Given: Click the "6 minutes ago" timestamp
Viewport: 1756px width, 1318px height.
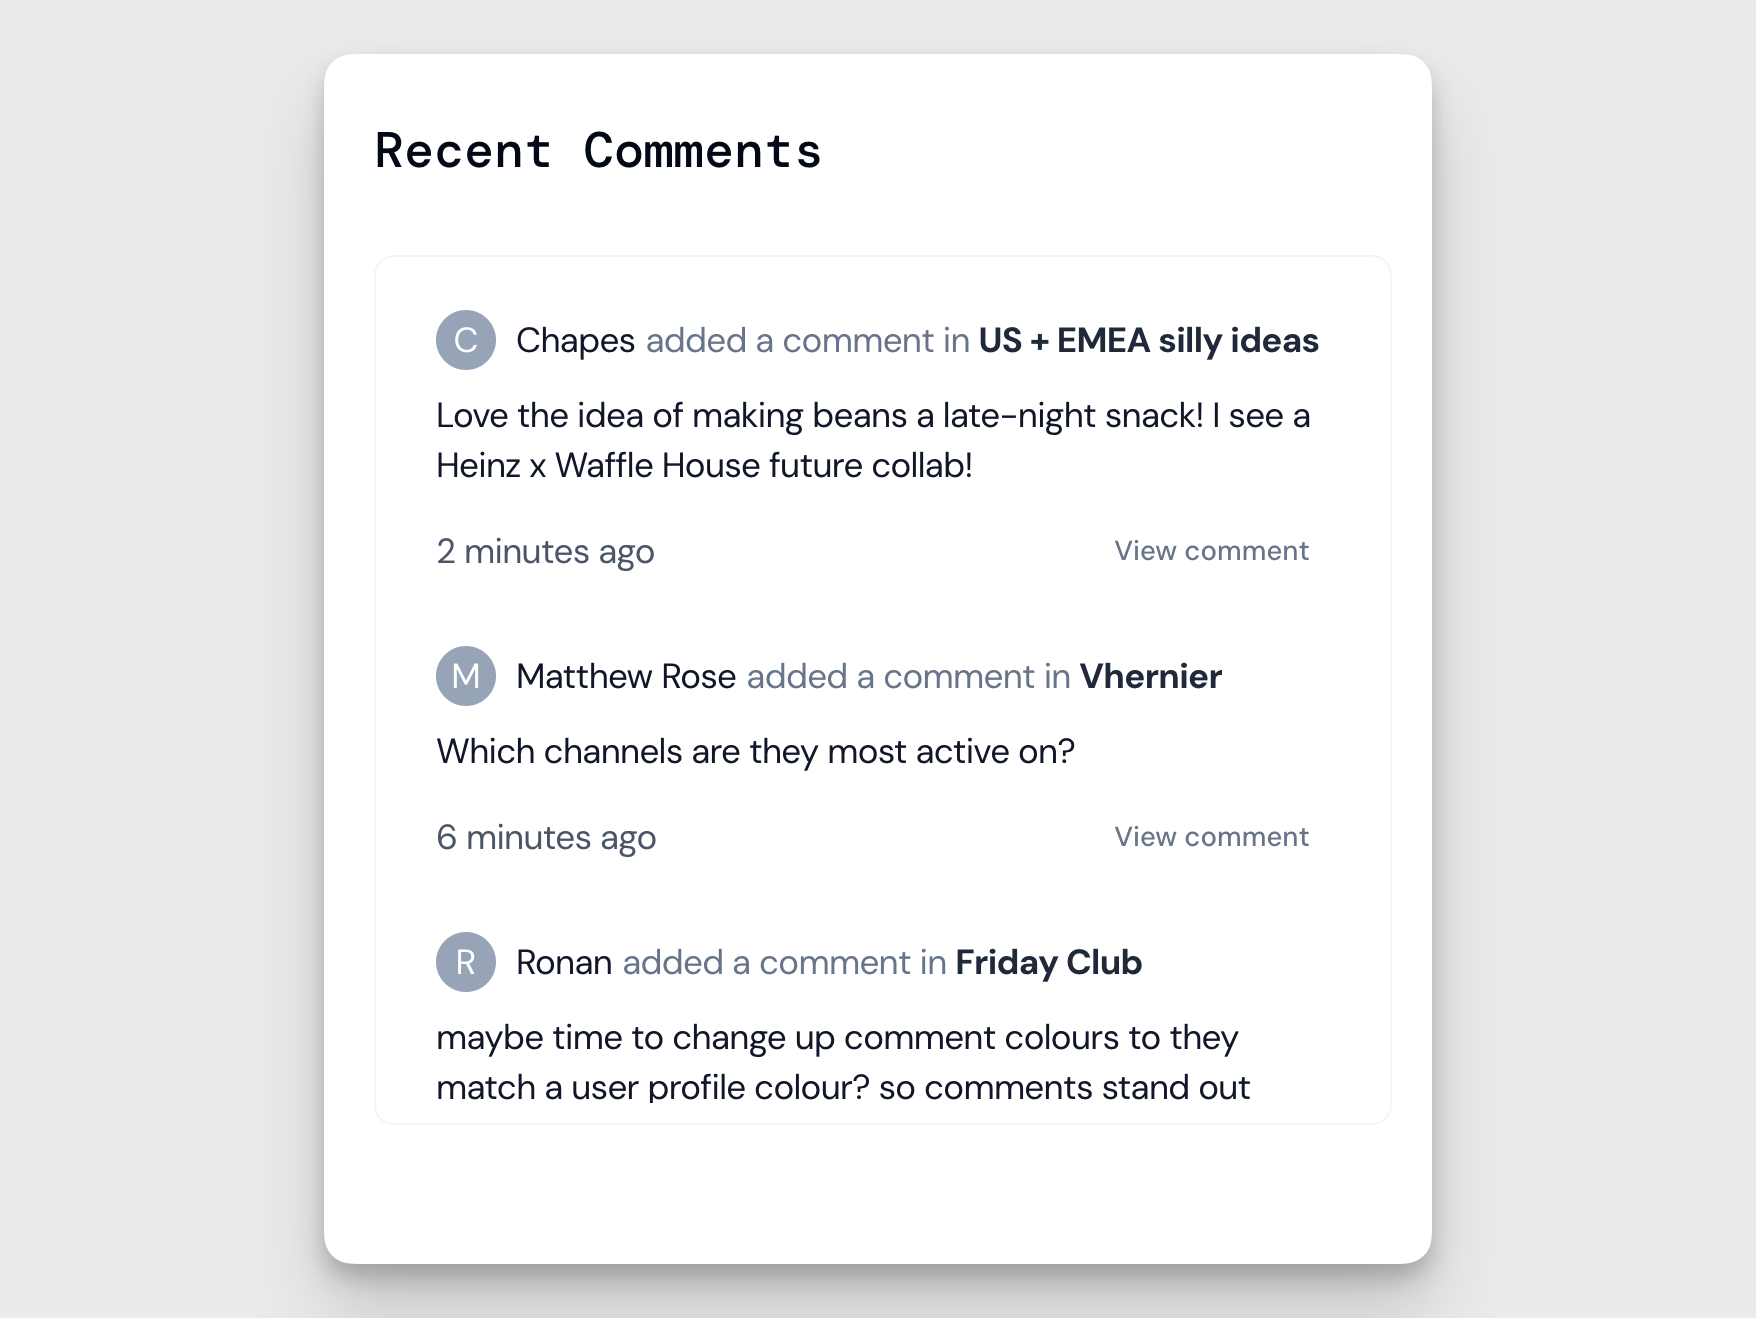Looking at the screenshot, I should click(x=546, y=837).
